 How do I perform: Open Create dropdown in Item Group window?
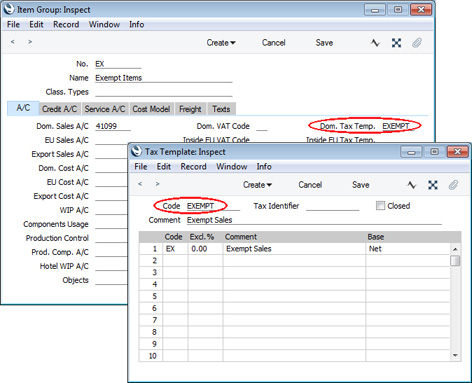pyautogui.click(x=221, y=43)
